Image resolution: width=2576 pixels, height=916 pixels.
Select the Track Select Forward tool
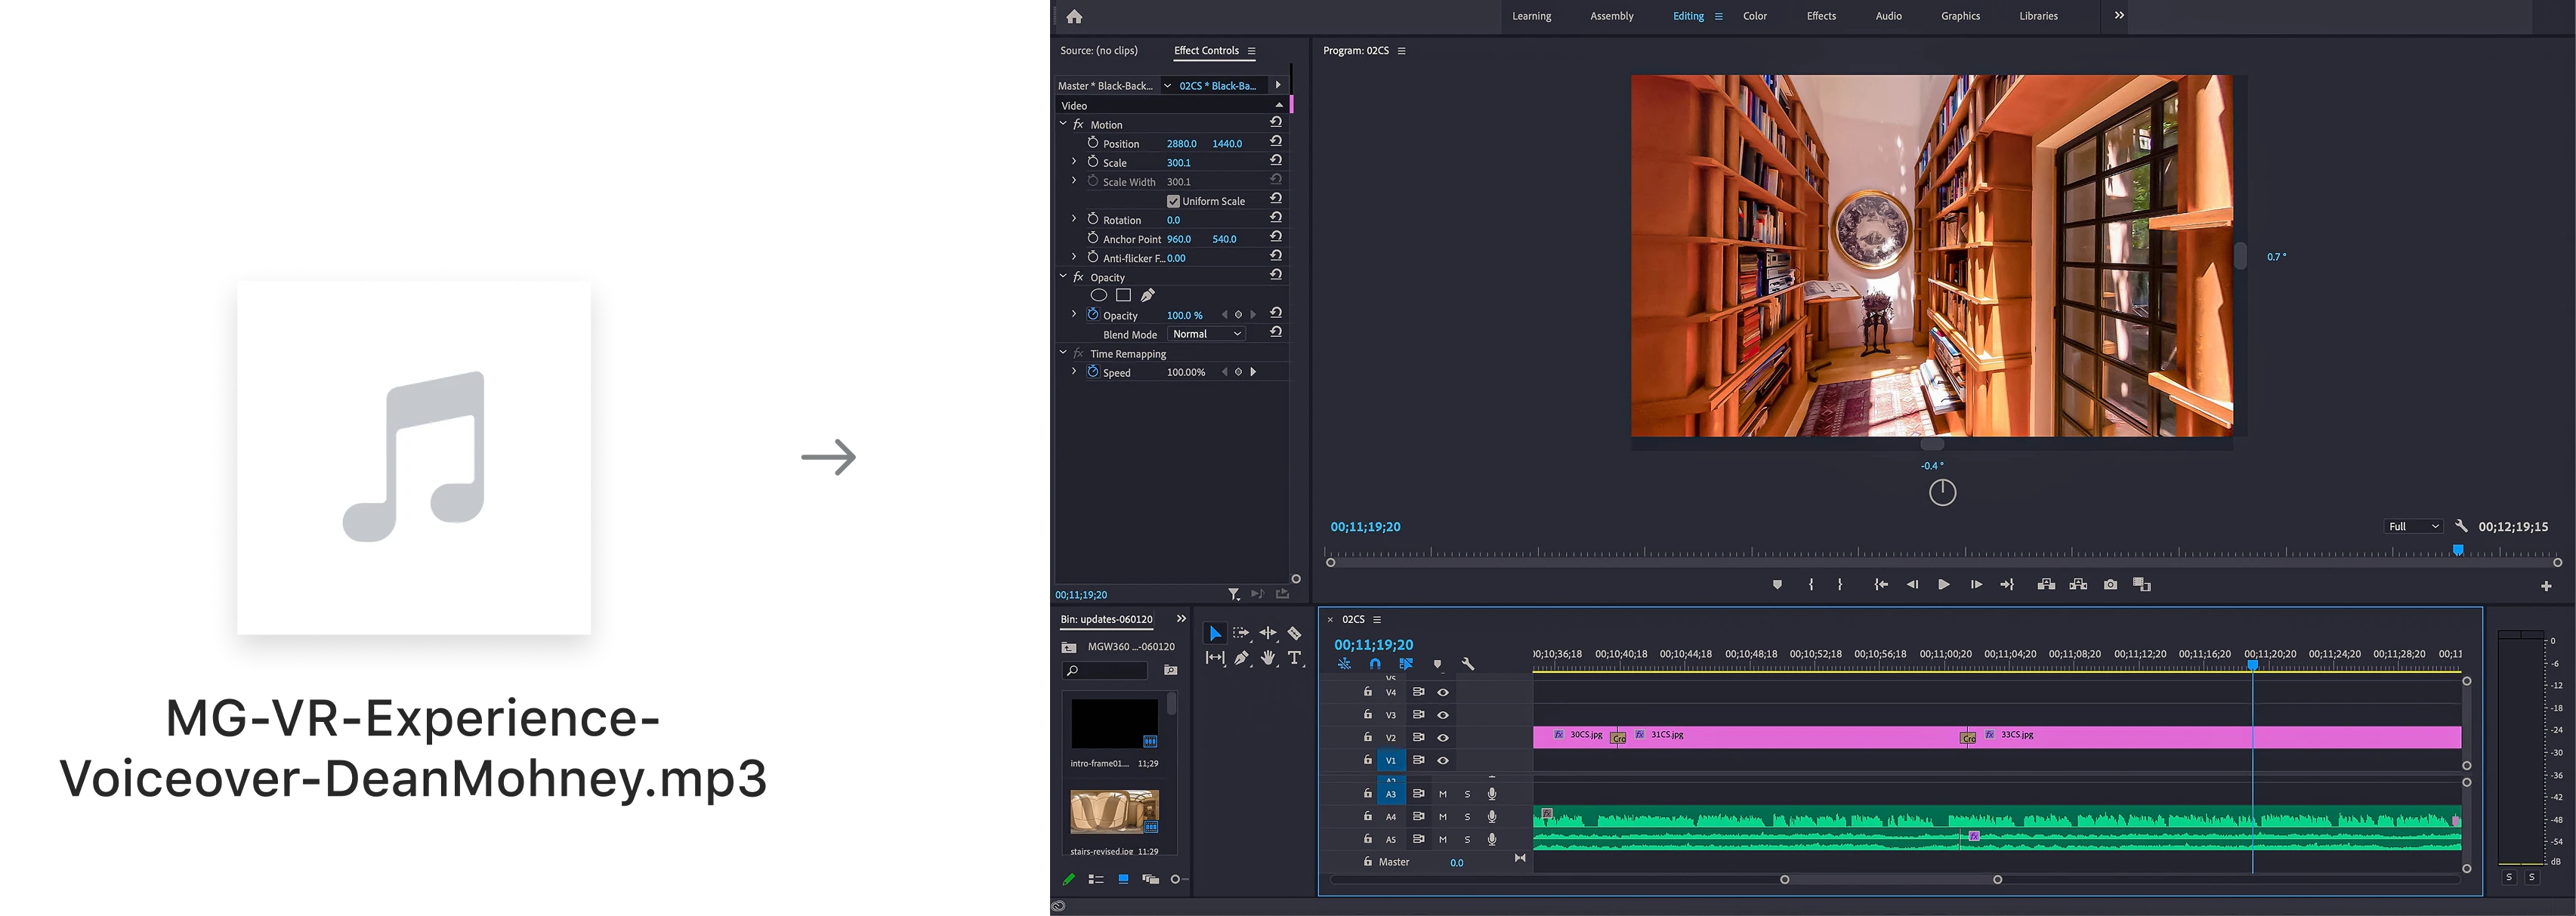tap(1241, 633)
